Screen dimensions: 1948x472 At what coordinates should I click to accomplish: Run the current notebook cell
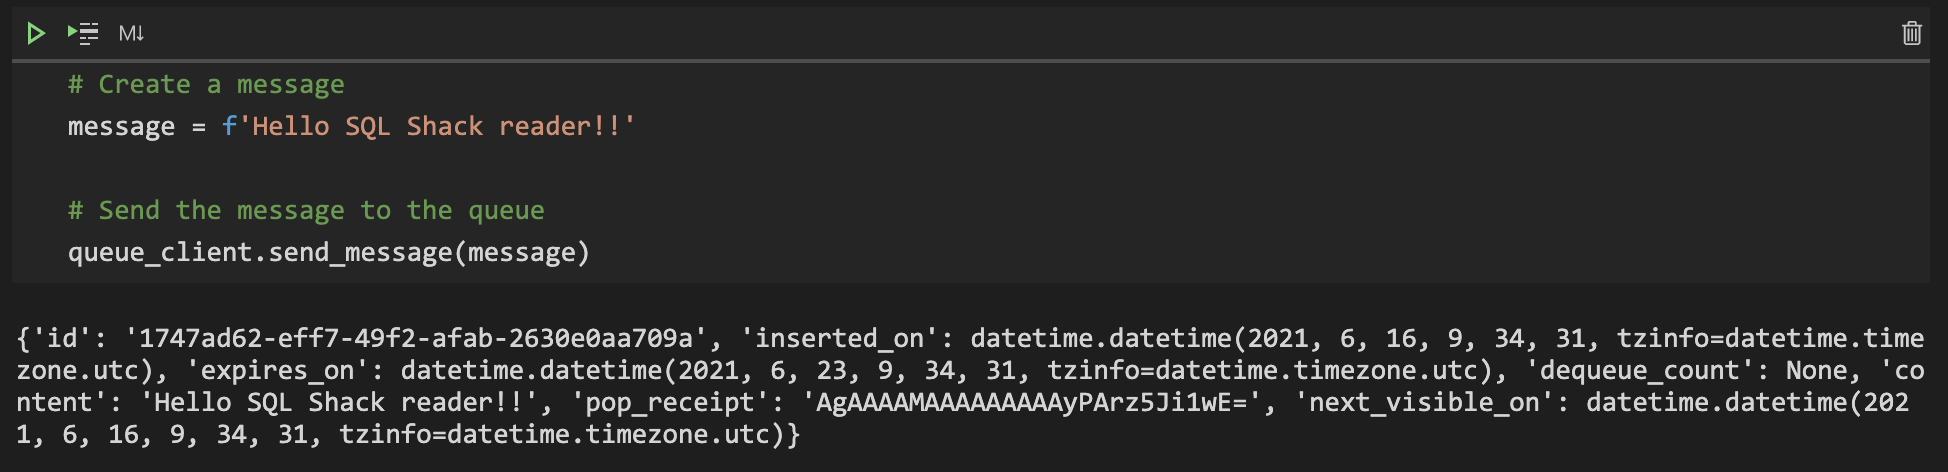pyautogui.click(x=36, y=33)
